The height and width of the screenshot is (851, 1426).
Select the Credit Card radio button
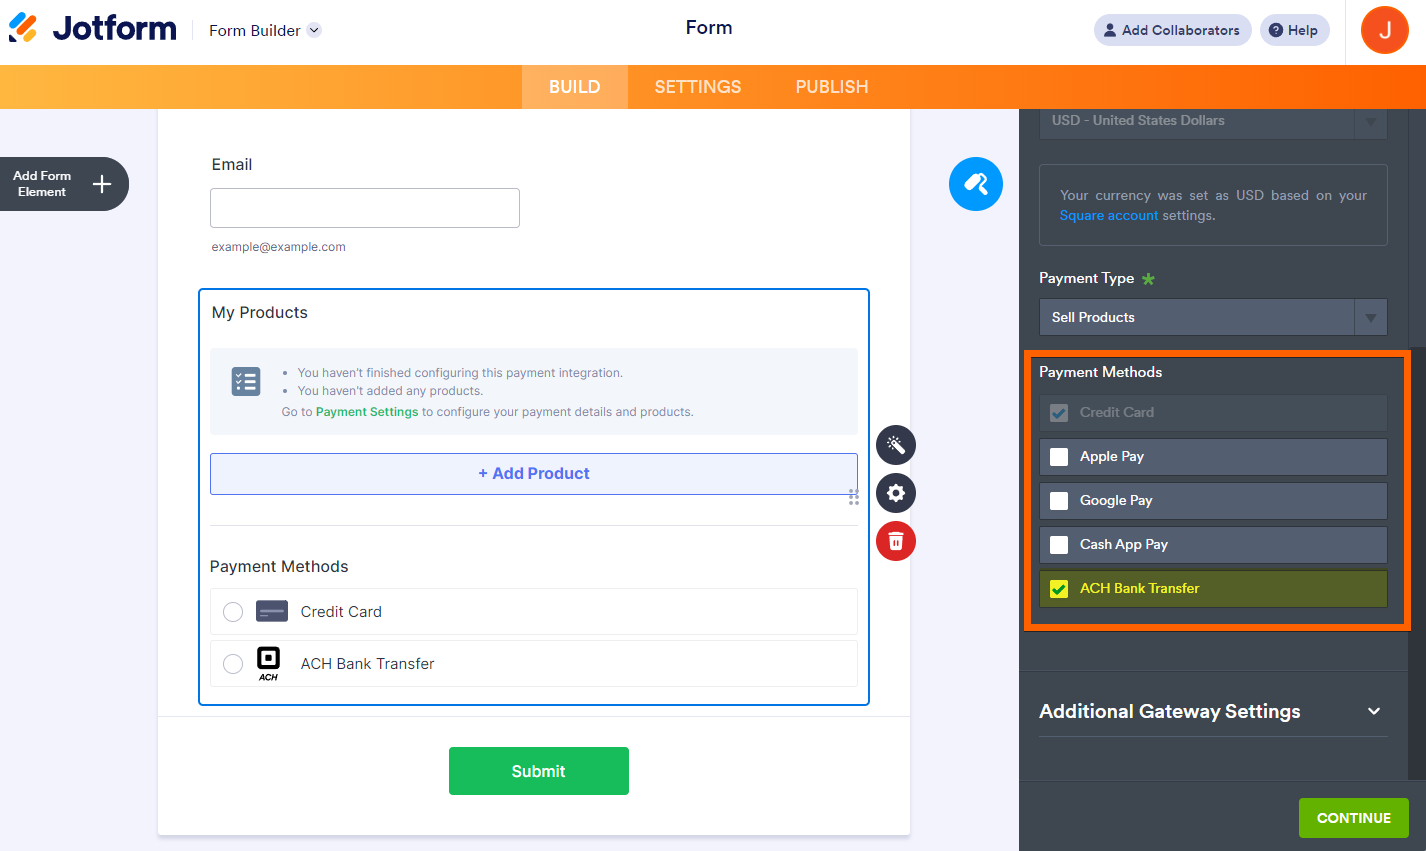[233, 612]
